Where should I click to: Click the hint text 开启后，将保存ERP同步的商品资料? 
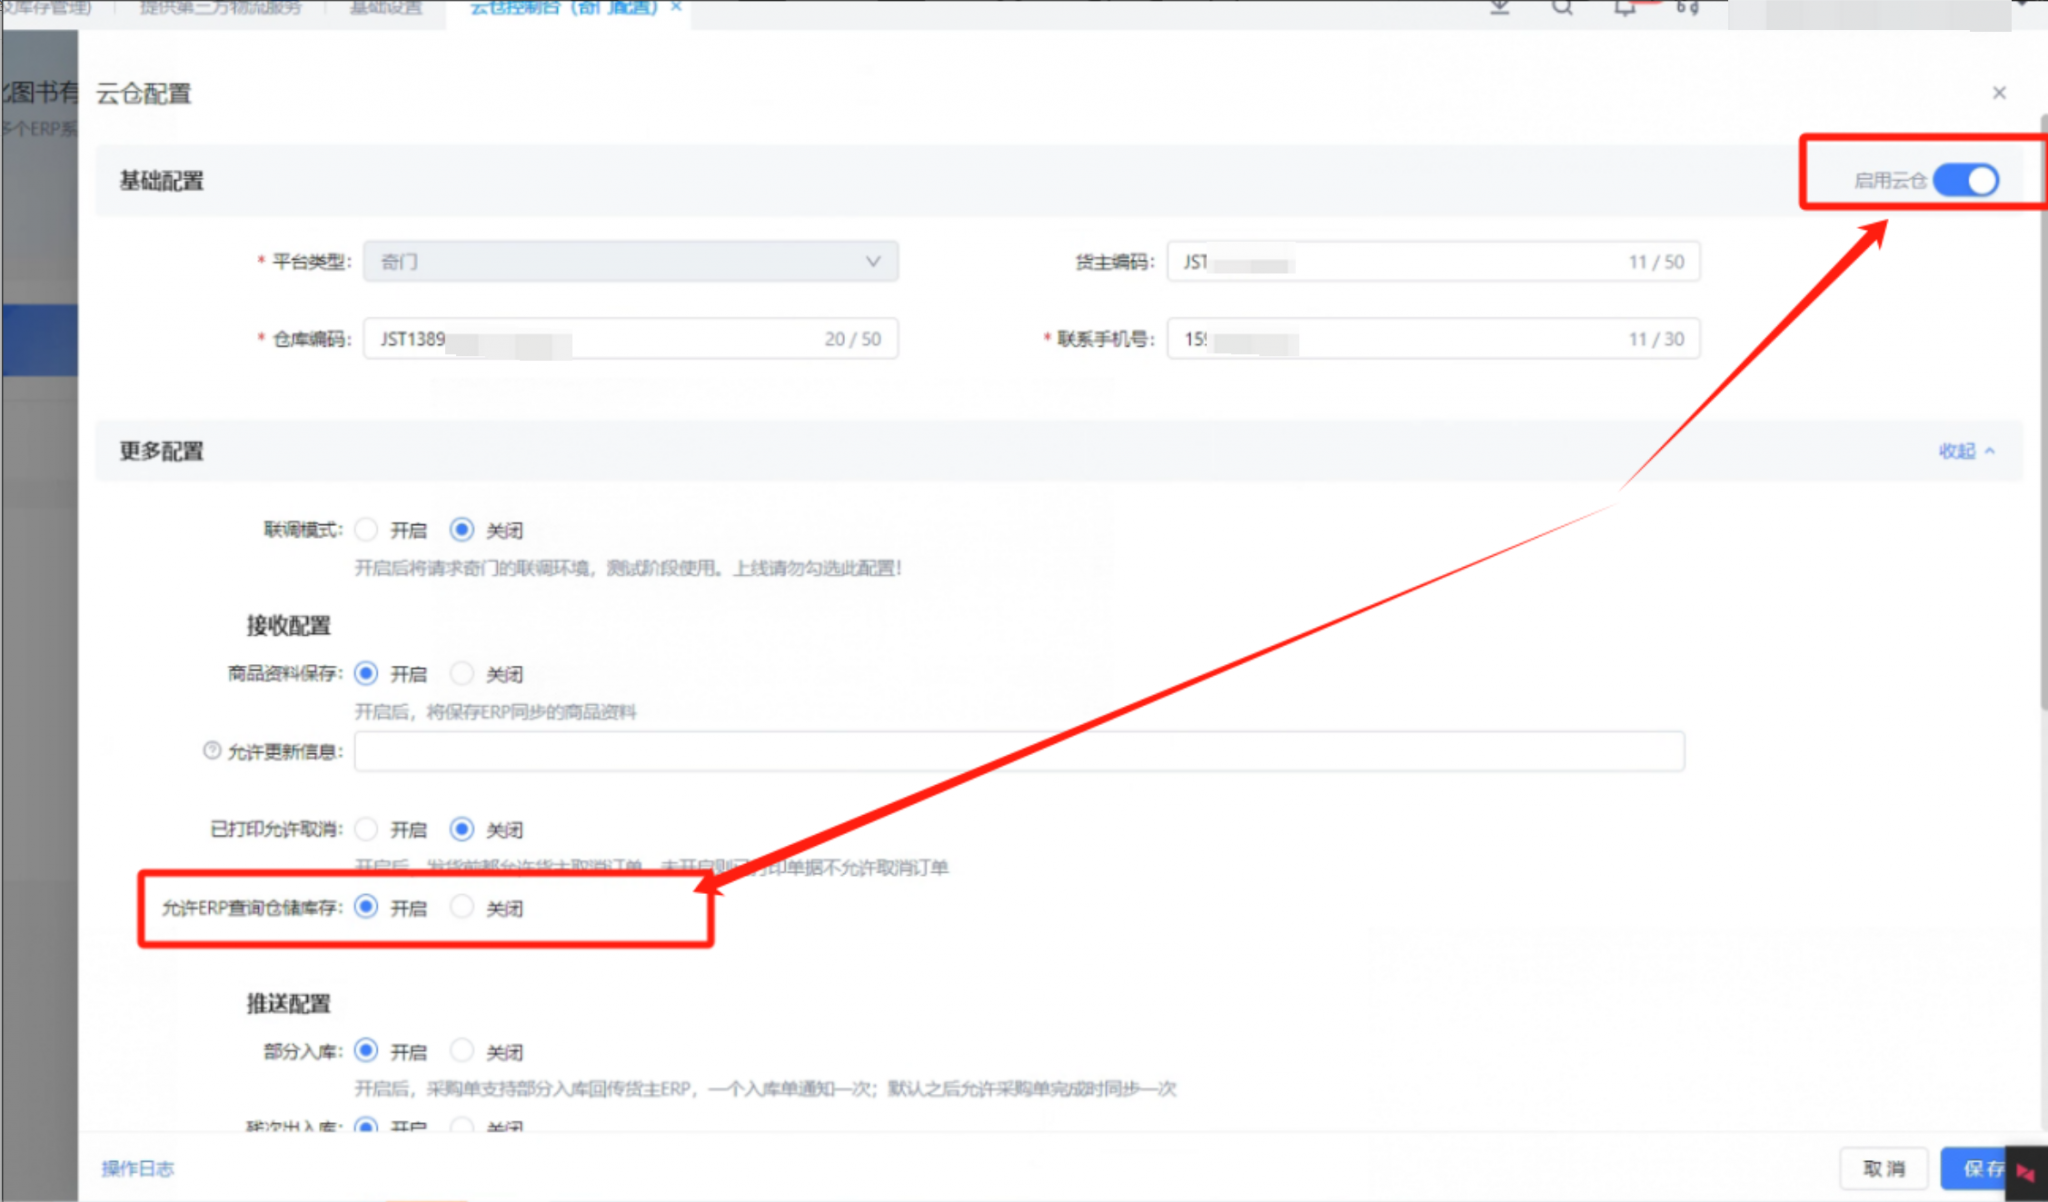point(495,712)
